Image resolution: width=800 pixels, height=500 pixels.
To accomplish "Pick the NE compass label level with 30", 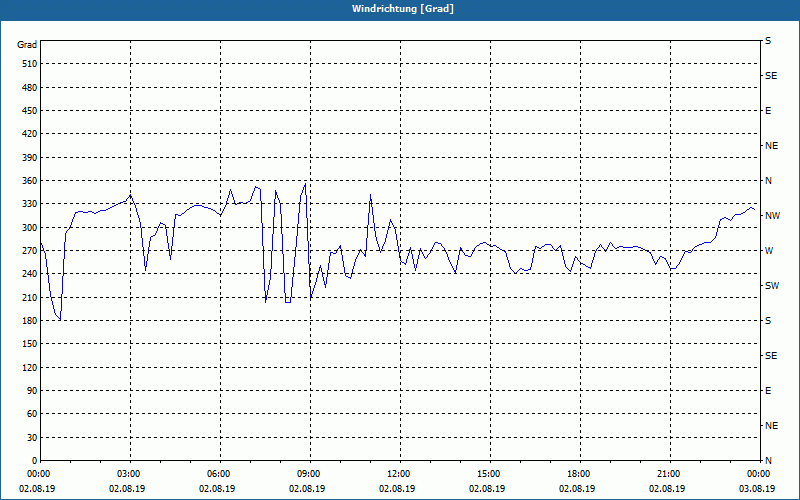I will click(x=771, y=426).
